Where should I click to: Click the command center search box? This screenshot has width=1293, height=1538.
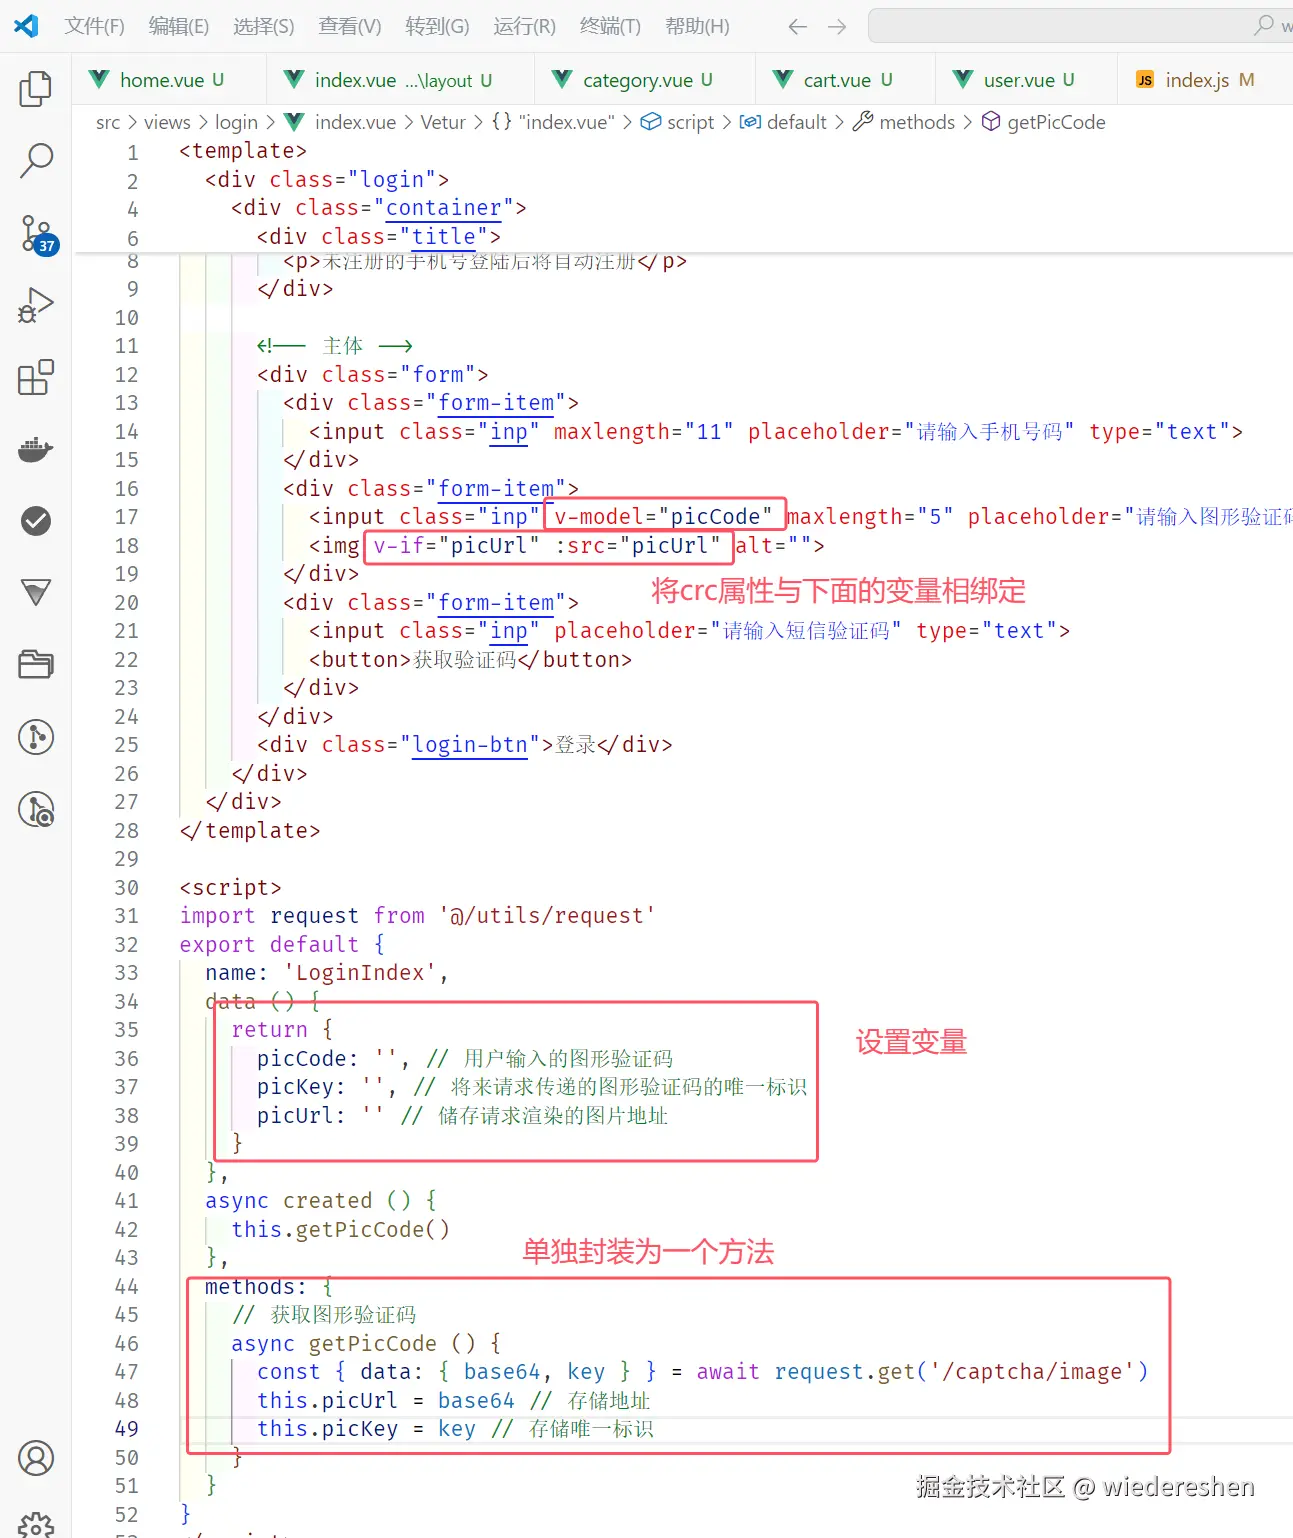pyautogui.click(x=1080, y=26)
